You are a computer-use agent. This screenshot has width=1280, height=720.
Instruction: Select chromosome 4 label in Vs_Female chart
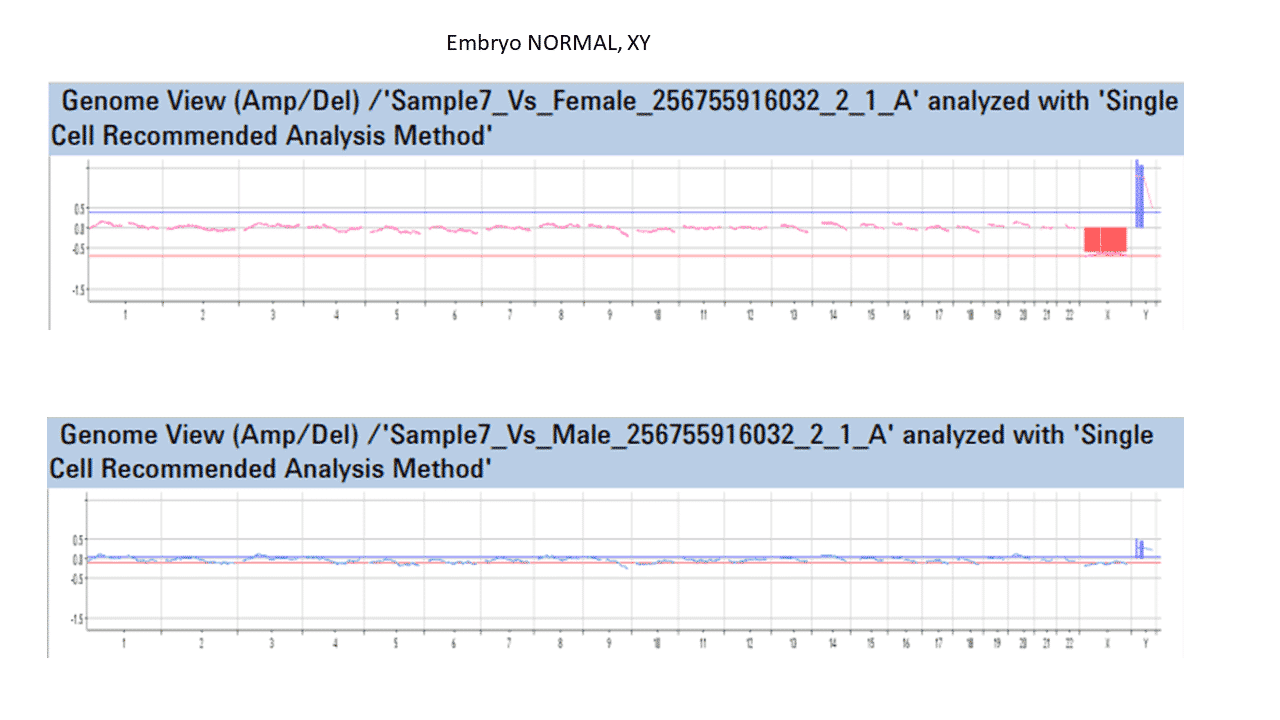point(336,315)
